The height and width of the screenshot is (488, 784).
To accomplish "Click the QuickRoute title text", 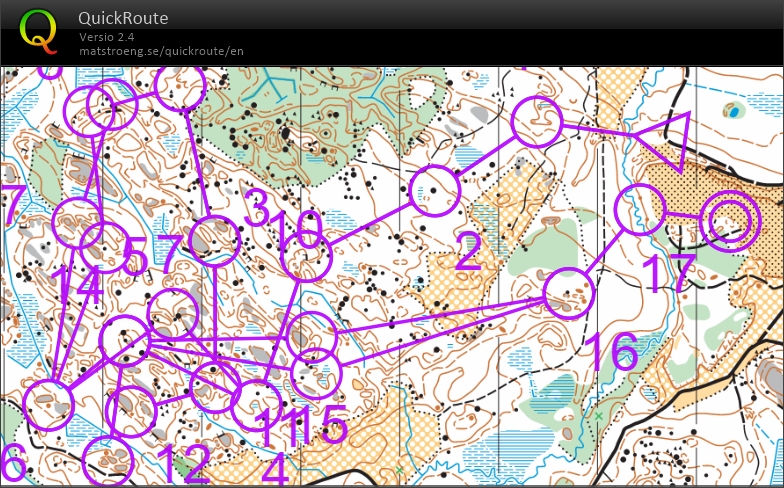I will pos(123,18).
